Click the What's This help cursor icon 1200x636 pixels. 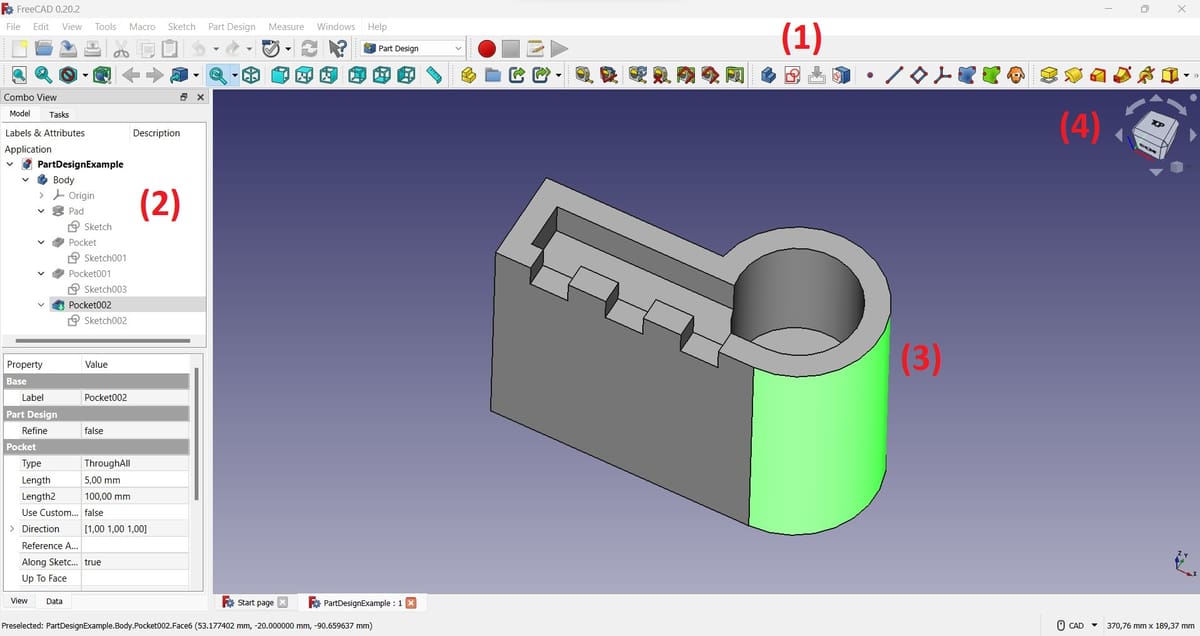[x=337, y=48]
